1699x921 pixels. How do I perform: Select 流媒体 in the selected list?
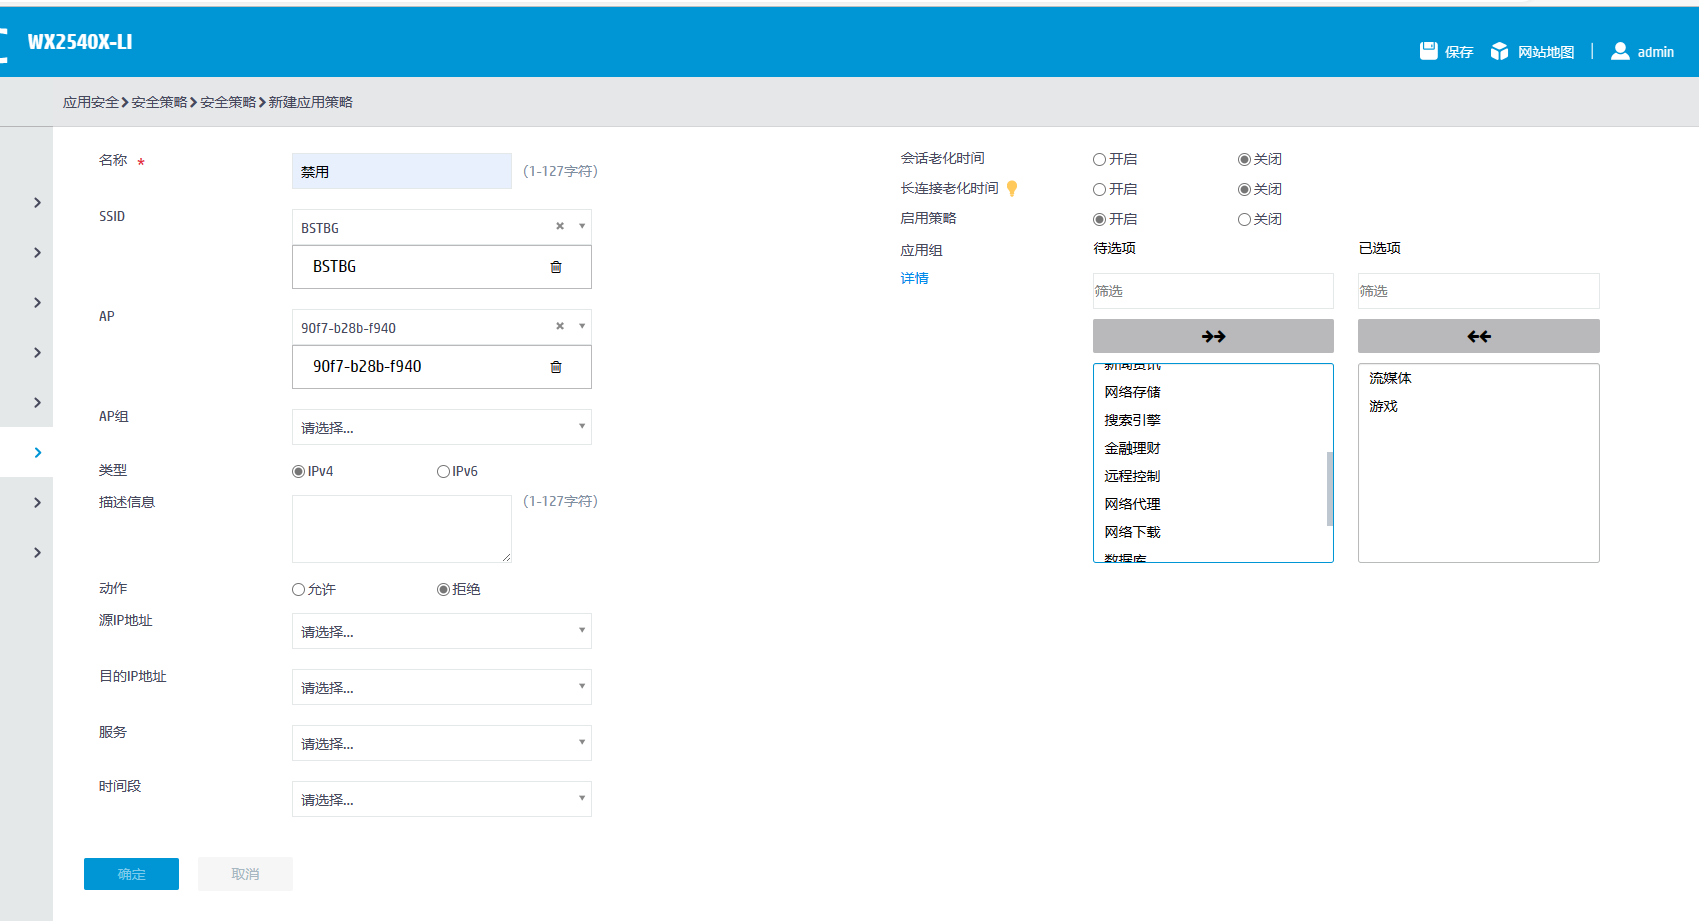tap(1391, 378)
